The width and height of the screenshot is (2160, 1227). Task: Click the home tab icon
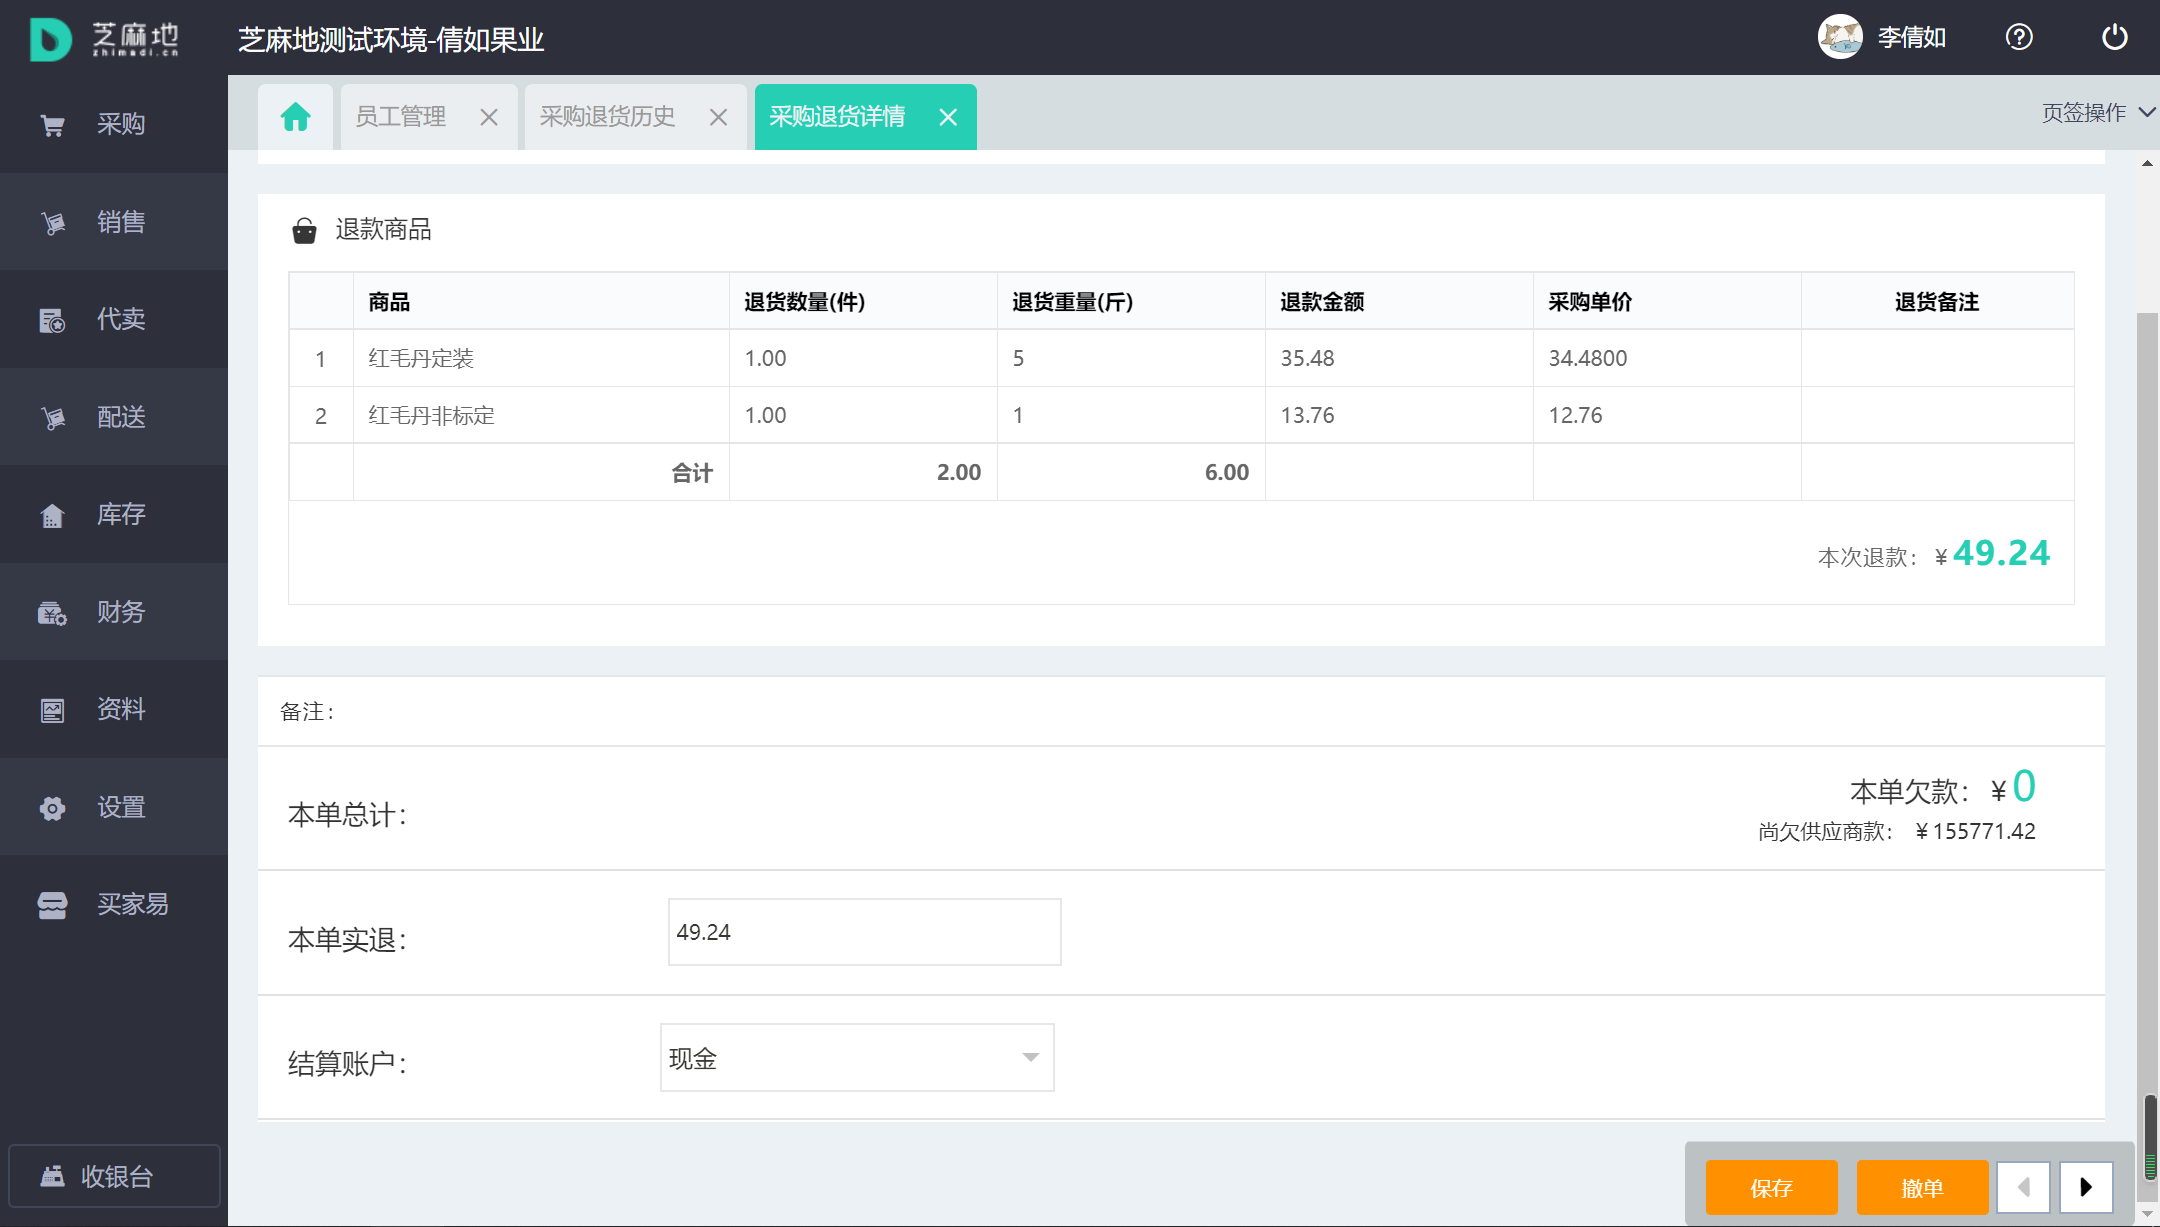295,117
